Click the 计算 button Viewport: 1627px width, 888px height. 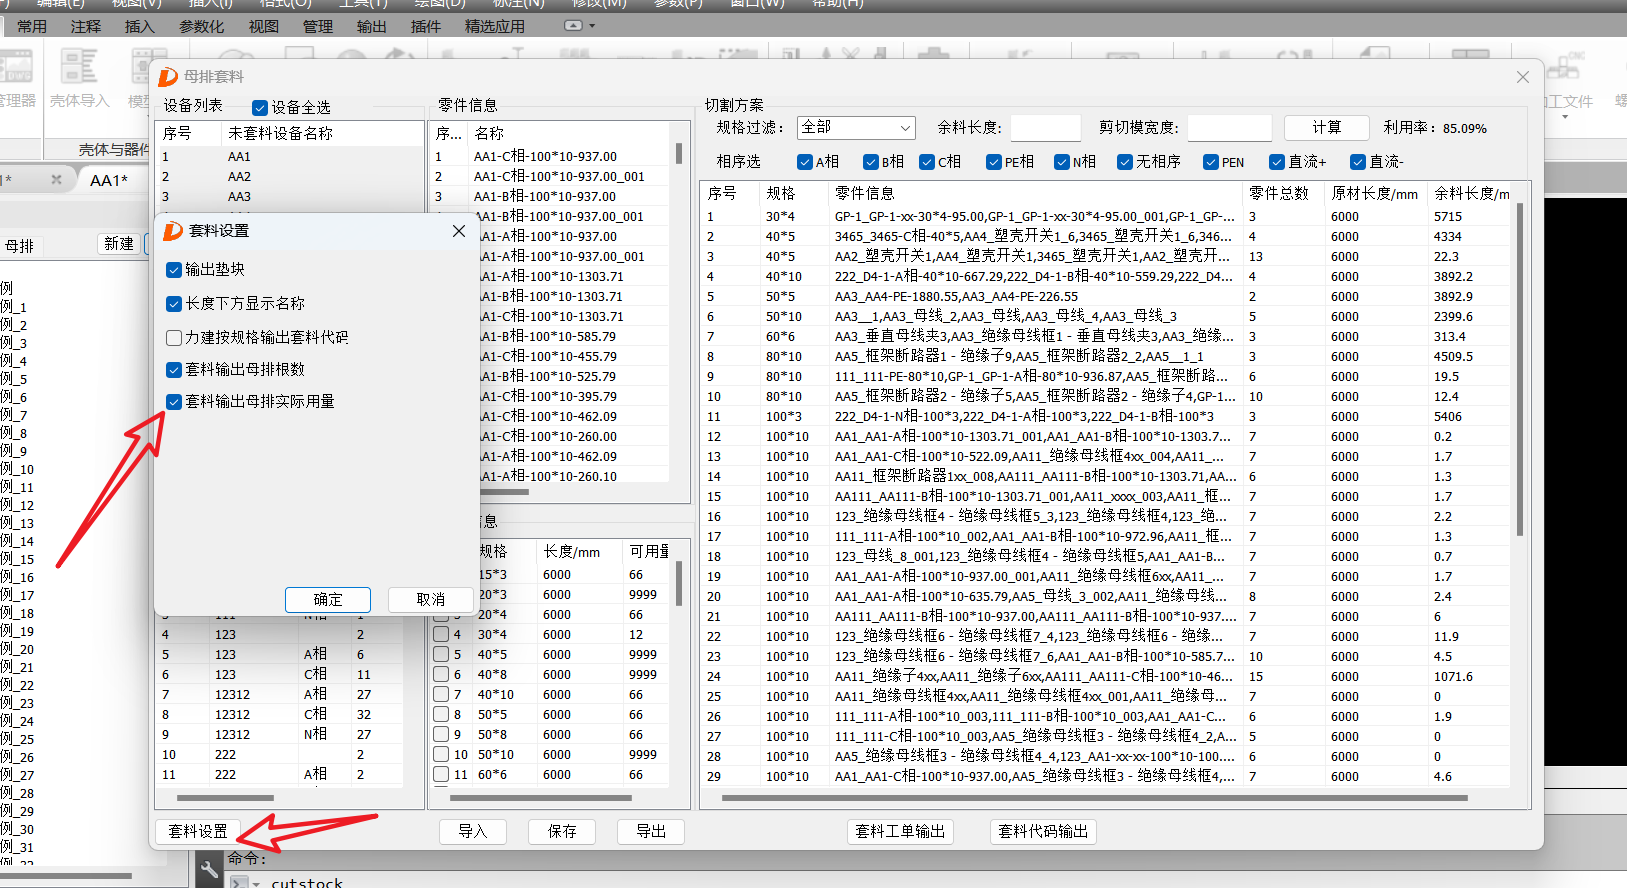click(1327, 128)
